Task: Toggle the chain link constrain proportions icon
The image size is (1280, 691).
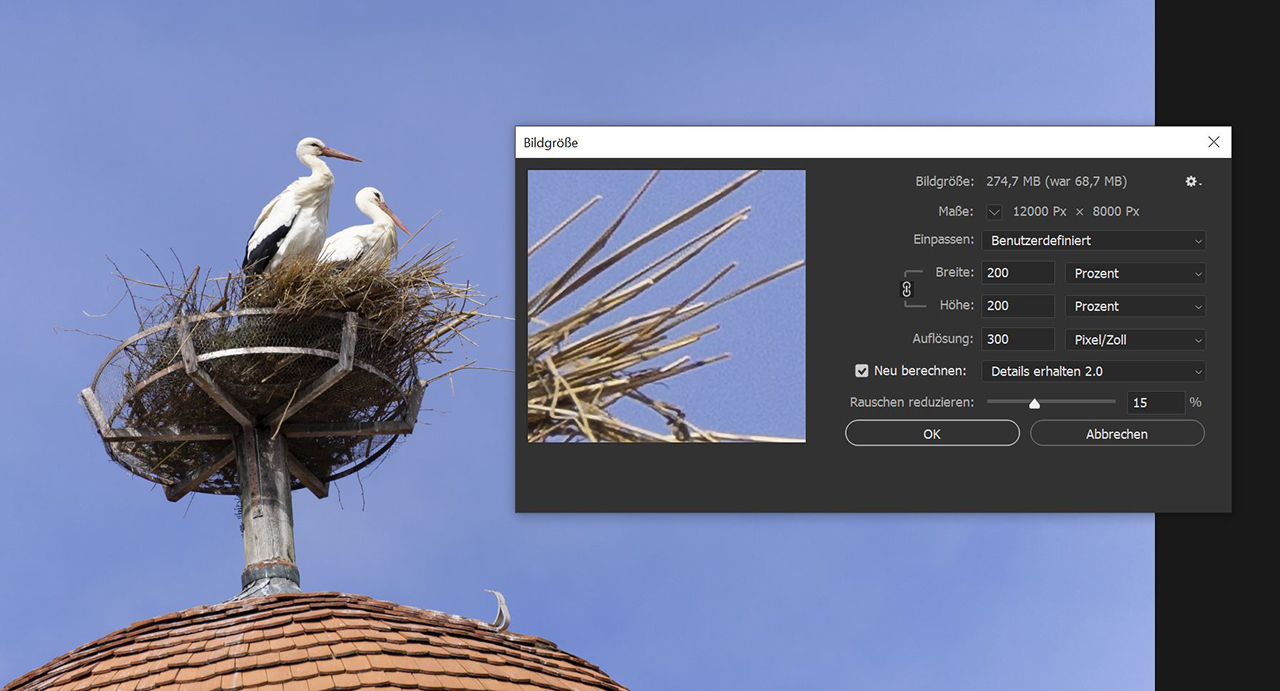Action: 907,289
